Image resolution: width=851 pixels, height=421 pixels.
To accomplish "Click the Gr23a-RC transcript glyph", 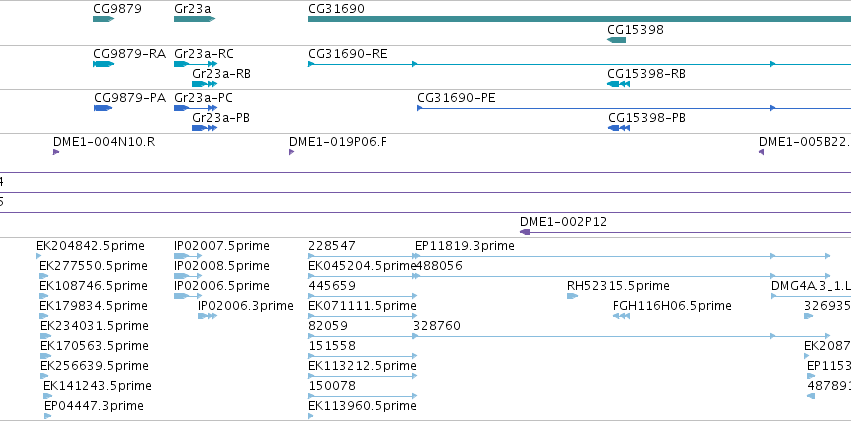I will tap(195, 64).
